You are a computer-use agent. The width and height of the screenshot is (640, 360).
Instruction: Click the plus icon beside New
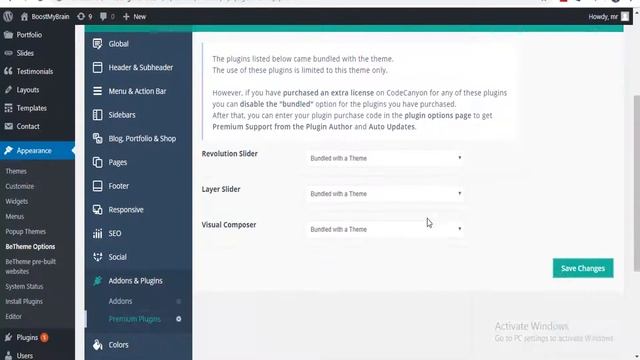126,17
